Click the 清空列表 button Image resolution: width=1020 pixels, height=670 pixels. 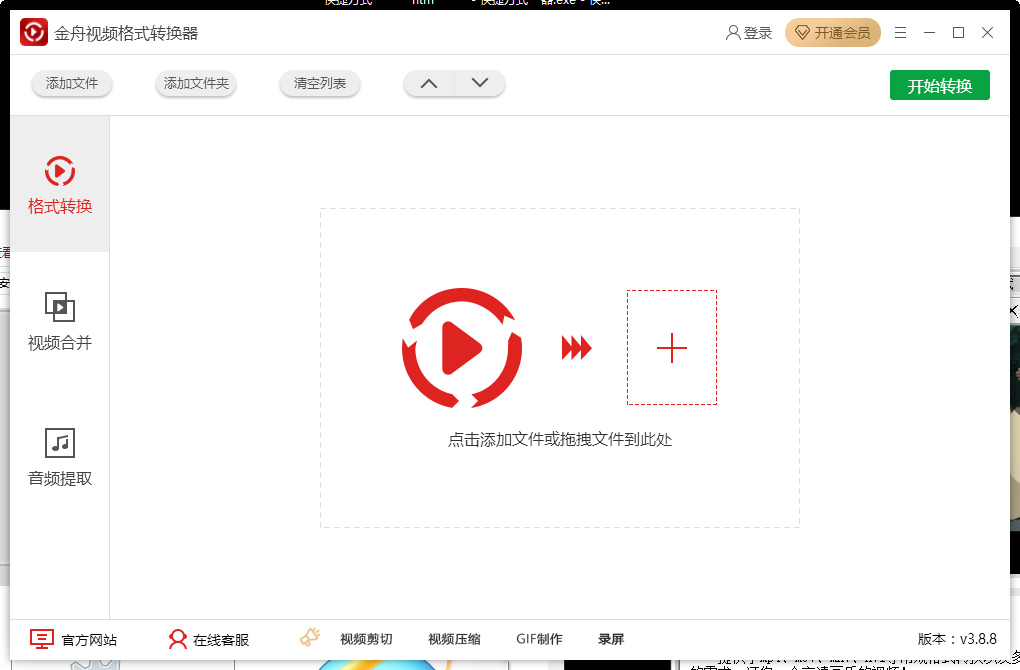click(x=319, y=83)
